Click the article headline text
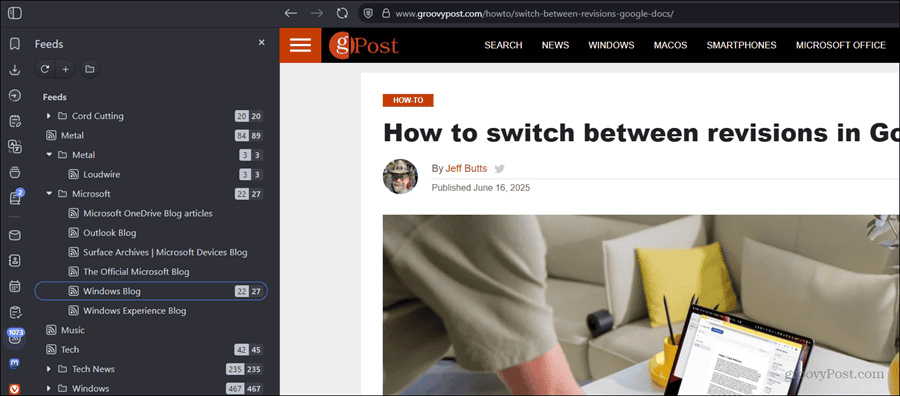Viewport: 900px width, 397px height. point(641,133)
